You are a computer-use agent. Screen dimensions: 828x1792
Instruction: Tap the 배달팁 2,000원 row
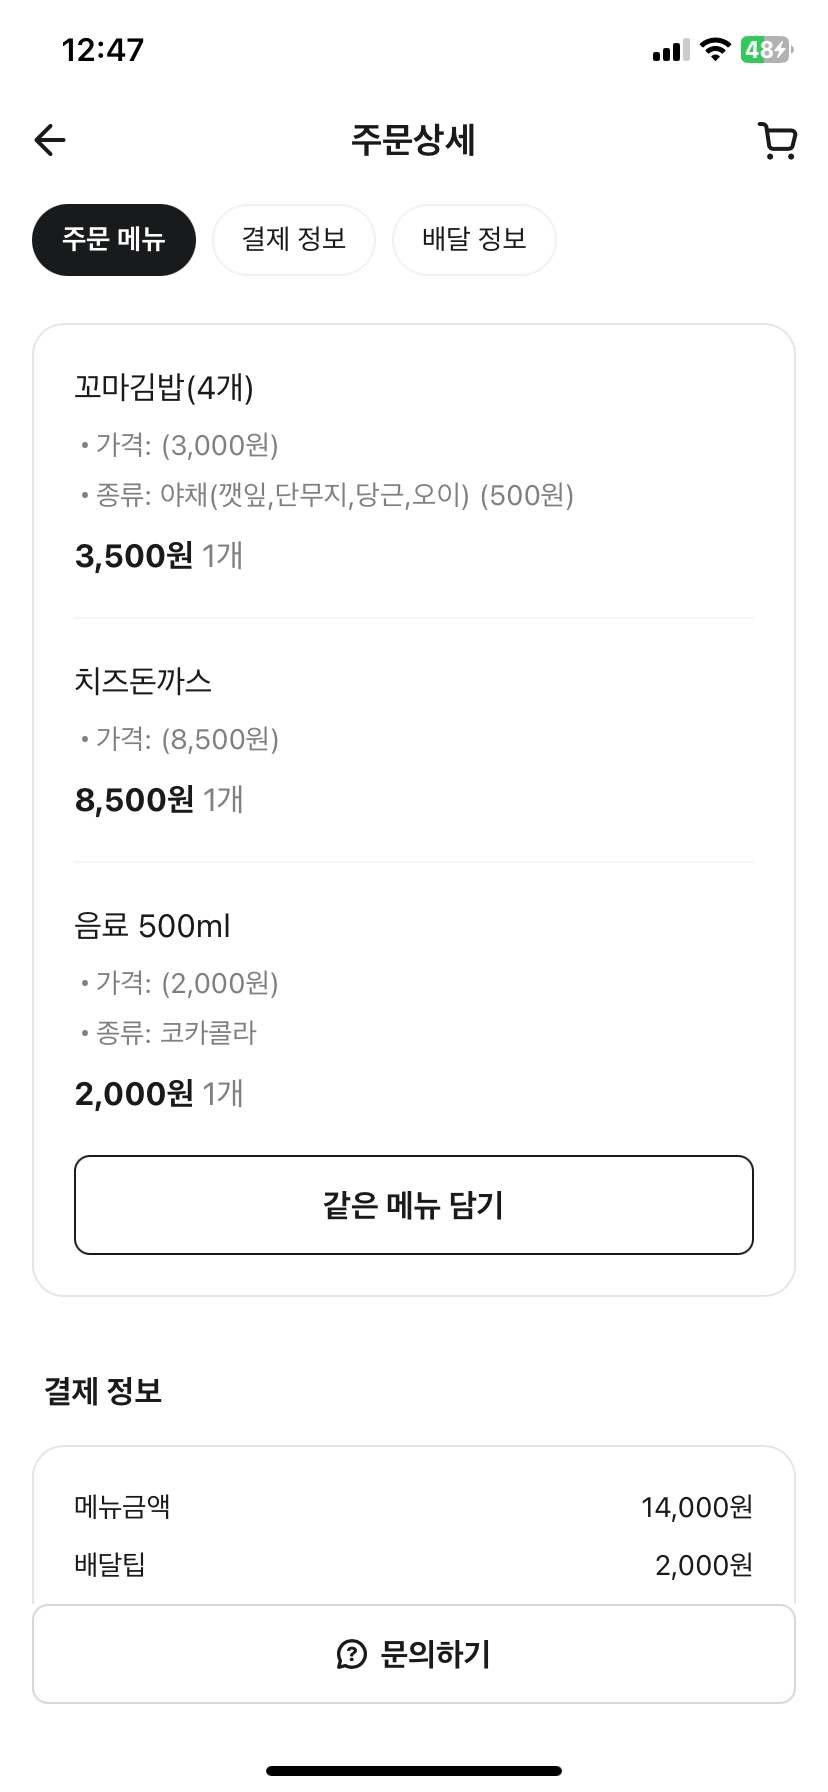(413, 1565)
